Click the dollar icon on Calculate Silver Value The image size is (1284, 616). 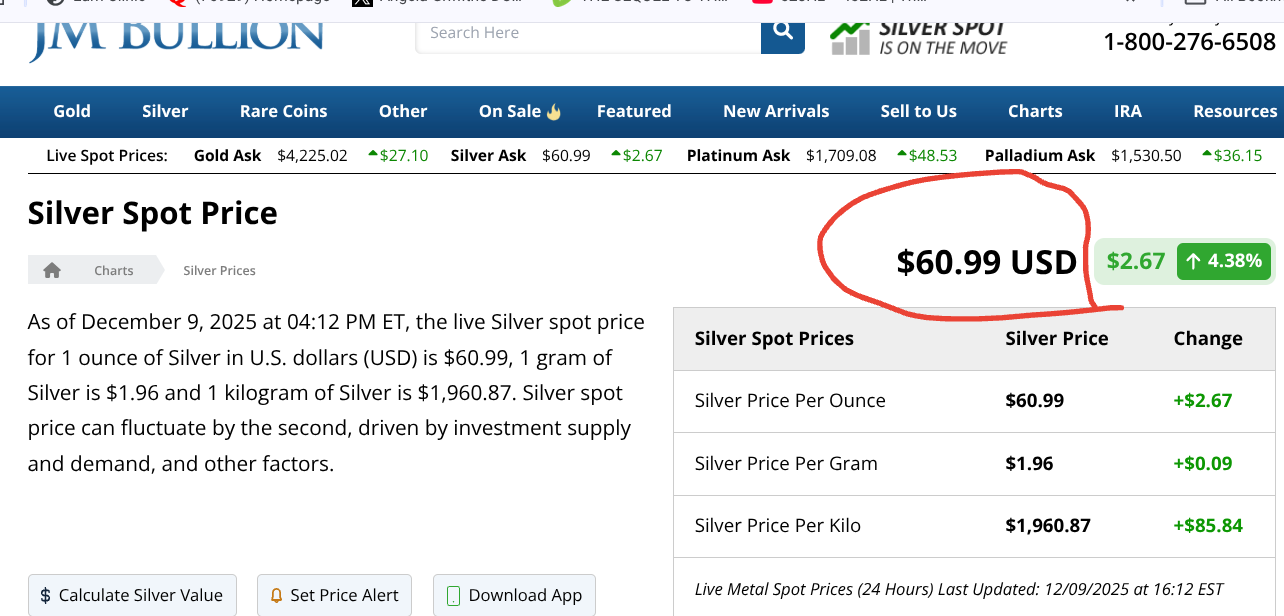click(x=46, y=595)
